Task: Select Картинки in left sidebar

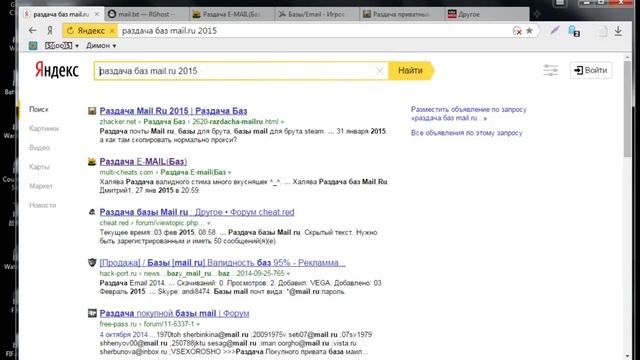Action: point(44,129)
